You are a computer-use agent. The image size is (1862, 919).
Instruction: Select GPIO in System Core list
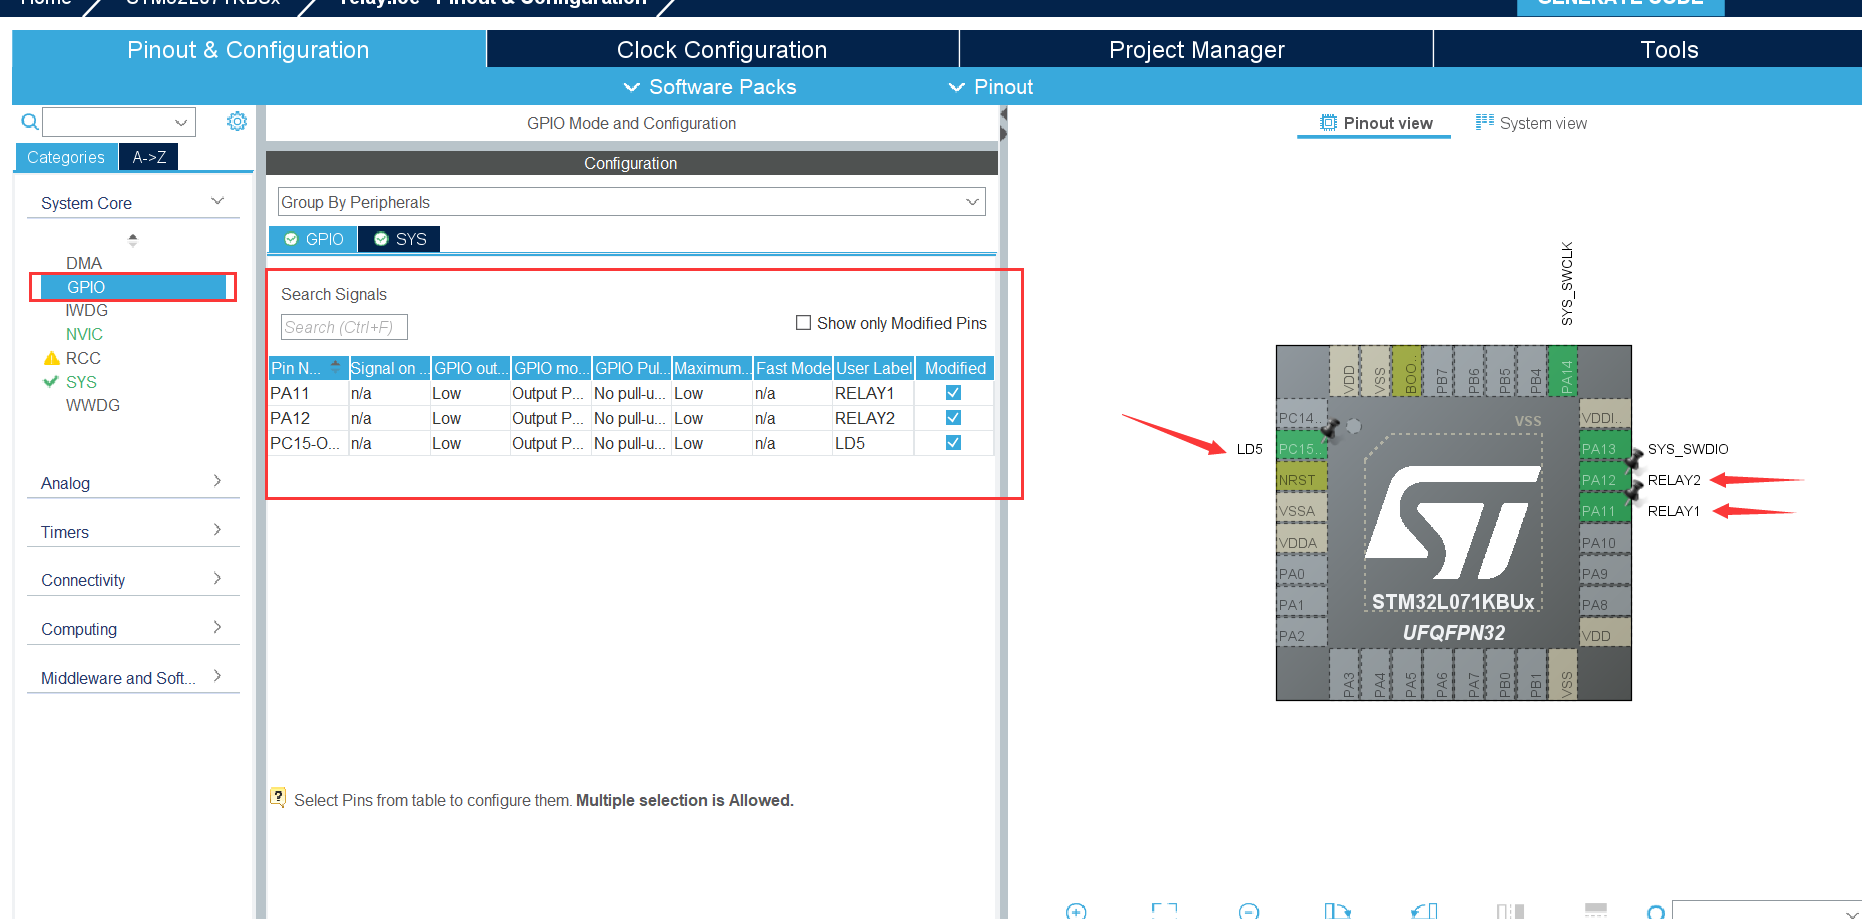click(x=133, y=287)
